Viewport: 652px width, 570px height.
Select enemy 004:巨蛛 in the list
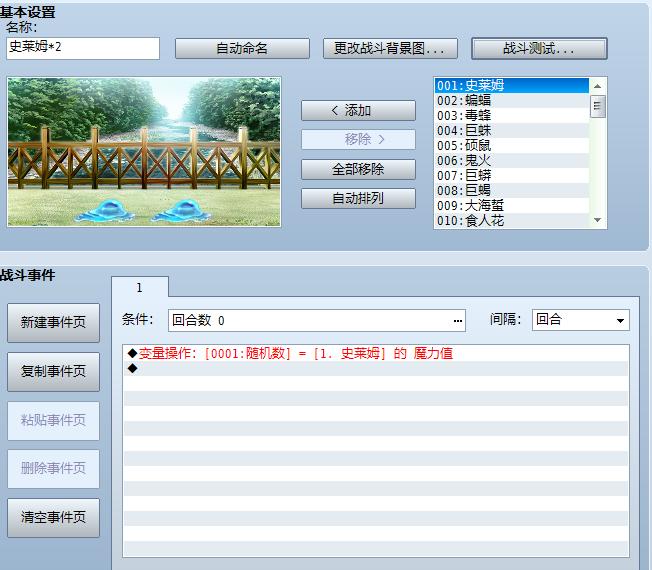point(512,131)
